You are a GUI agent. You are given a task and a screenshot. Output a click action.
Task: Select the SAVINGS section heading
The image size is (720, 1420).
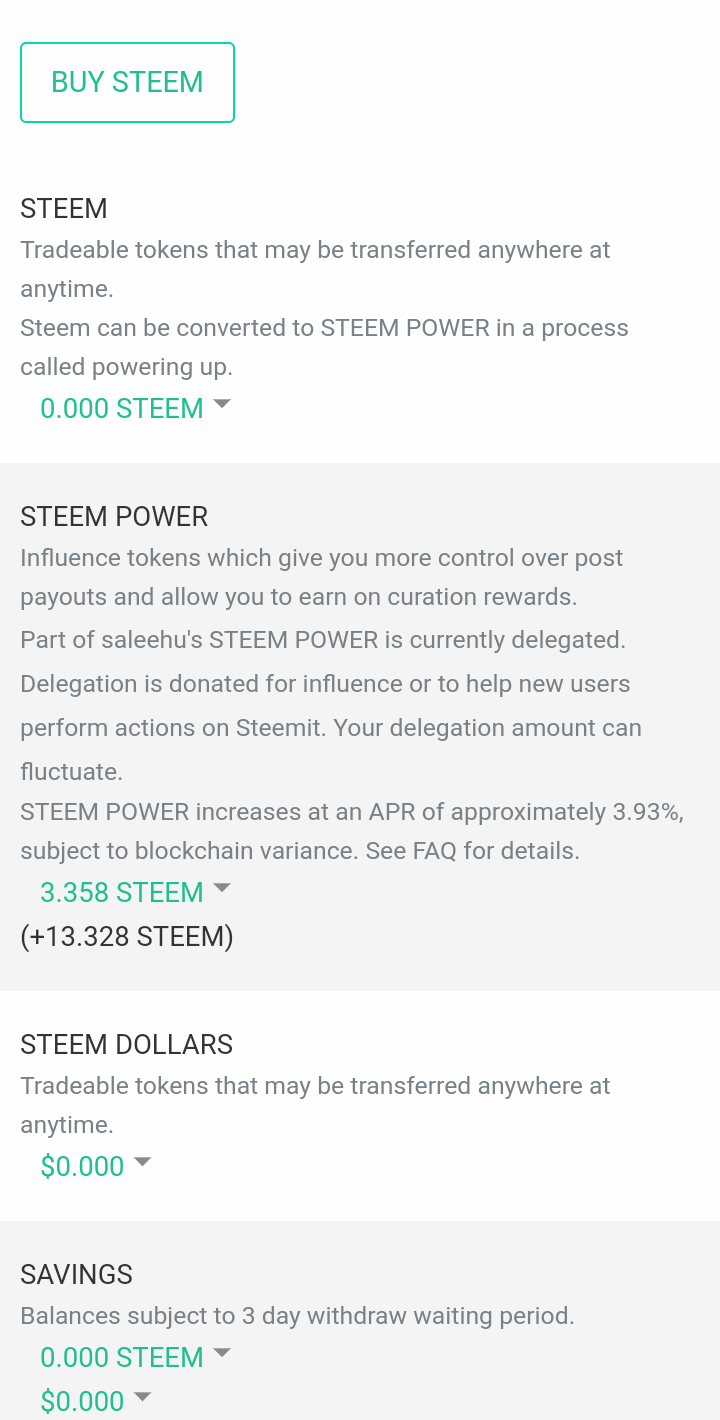coord(76,1274)
